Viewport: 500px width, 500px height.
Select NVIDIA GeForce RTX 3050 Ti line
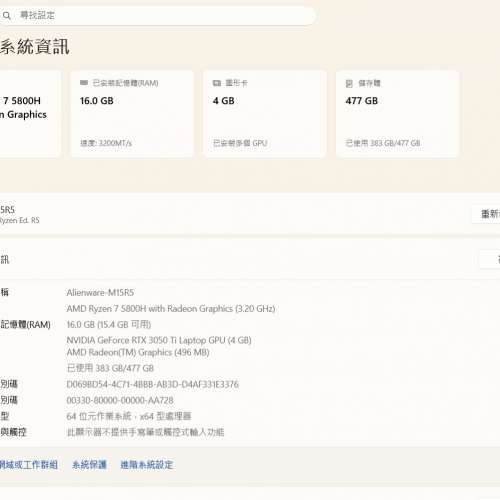[x=159, y=340]
